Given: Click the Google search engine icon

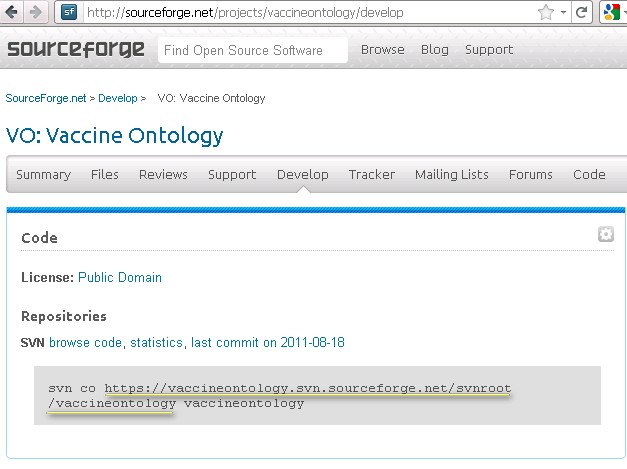Looking at the screenshot, I should [611, 12].
